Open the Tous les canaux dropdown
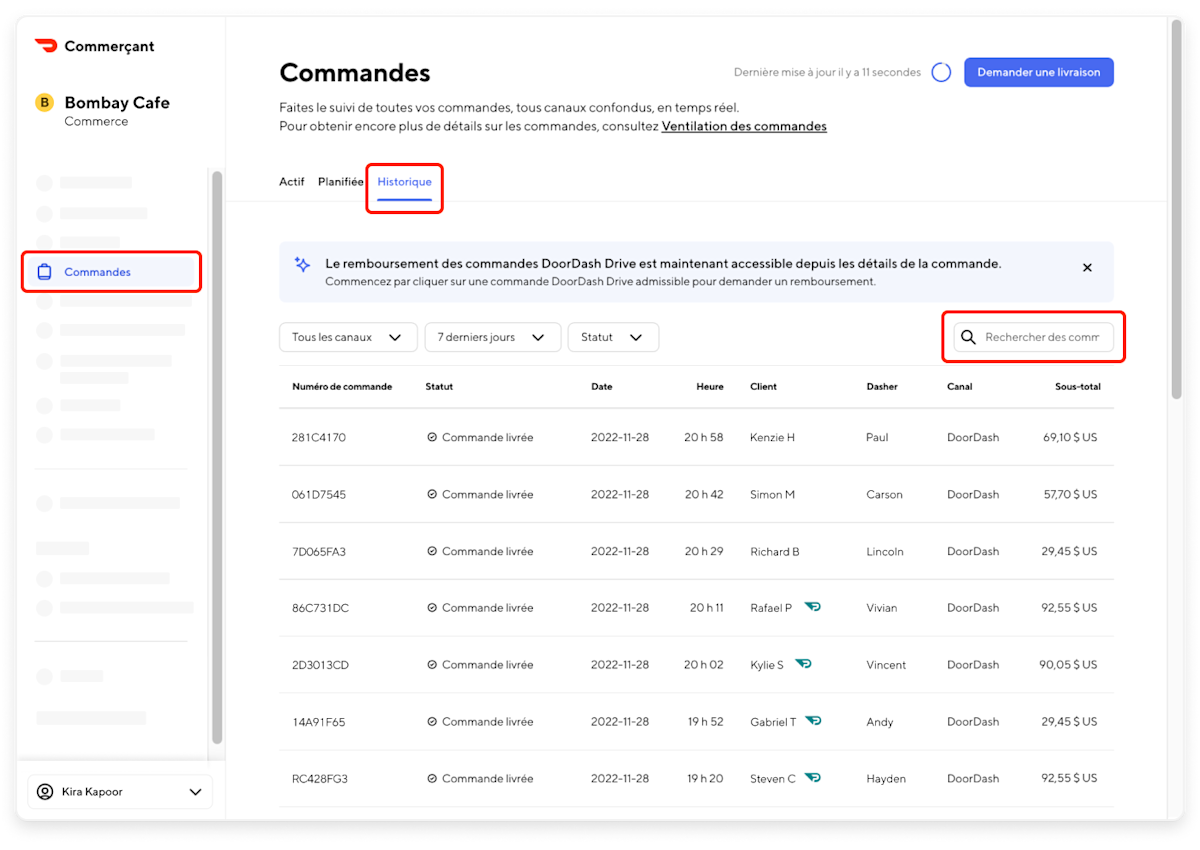This screenshot has height=850, width=1200. (x=348, y=337)
